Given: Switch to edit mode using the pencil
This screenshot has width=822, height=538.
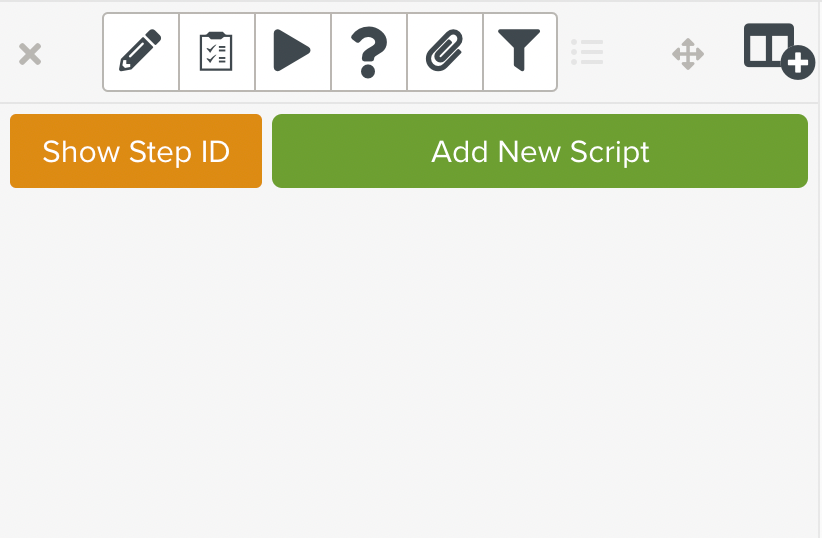Looking at the screenshot, I should pos(141,52).
